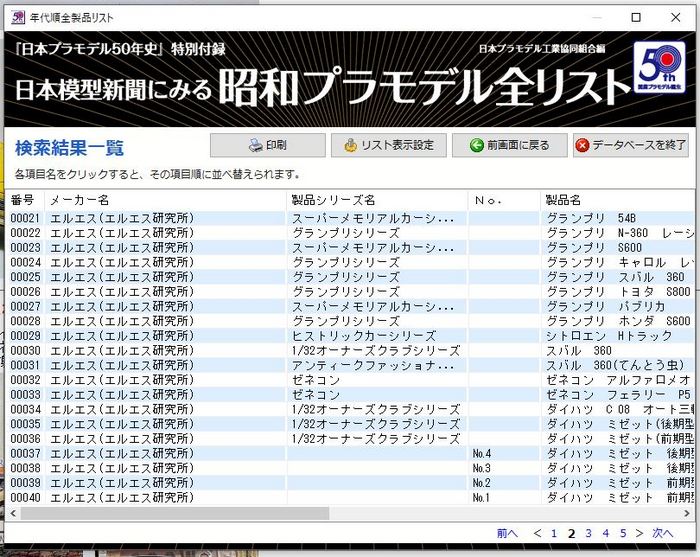The height and width of the screenshot is (557, 700).
Task: Click スーパーメモリアルカーシ... in row 00027
Action: click(373, 307)
